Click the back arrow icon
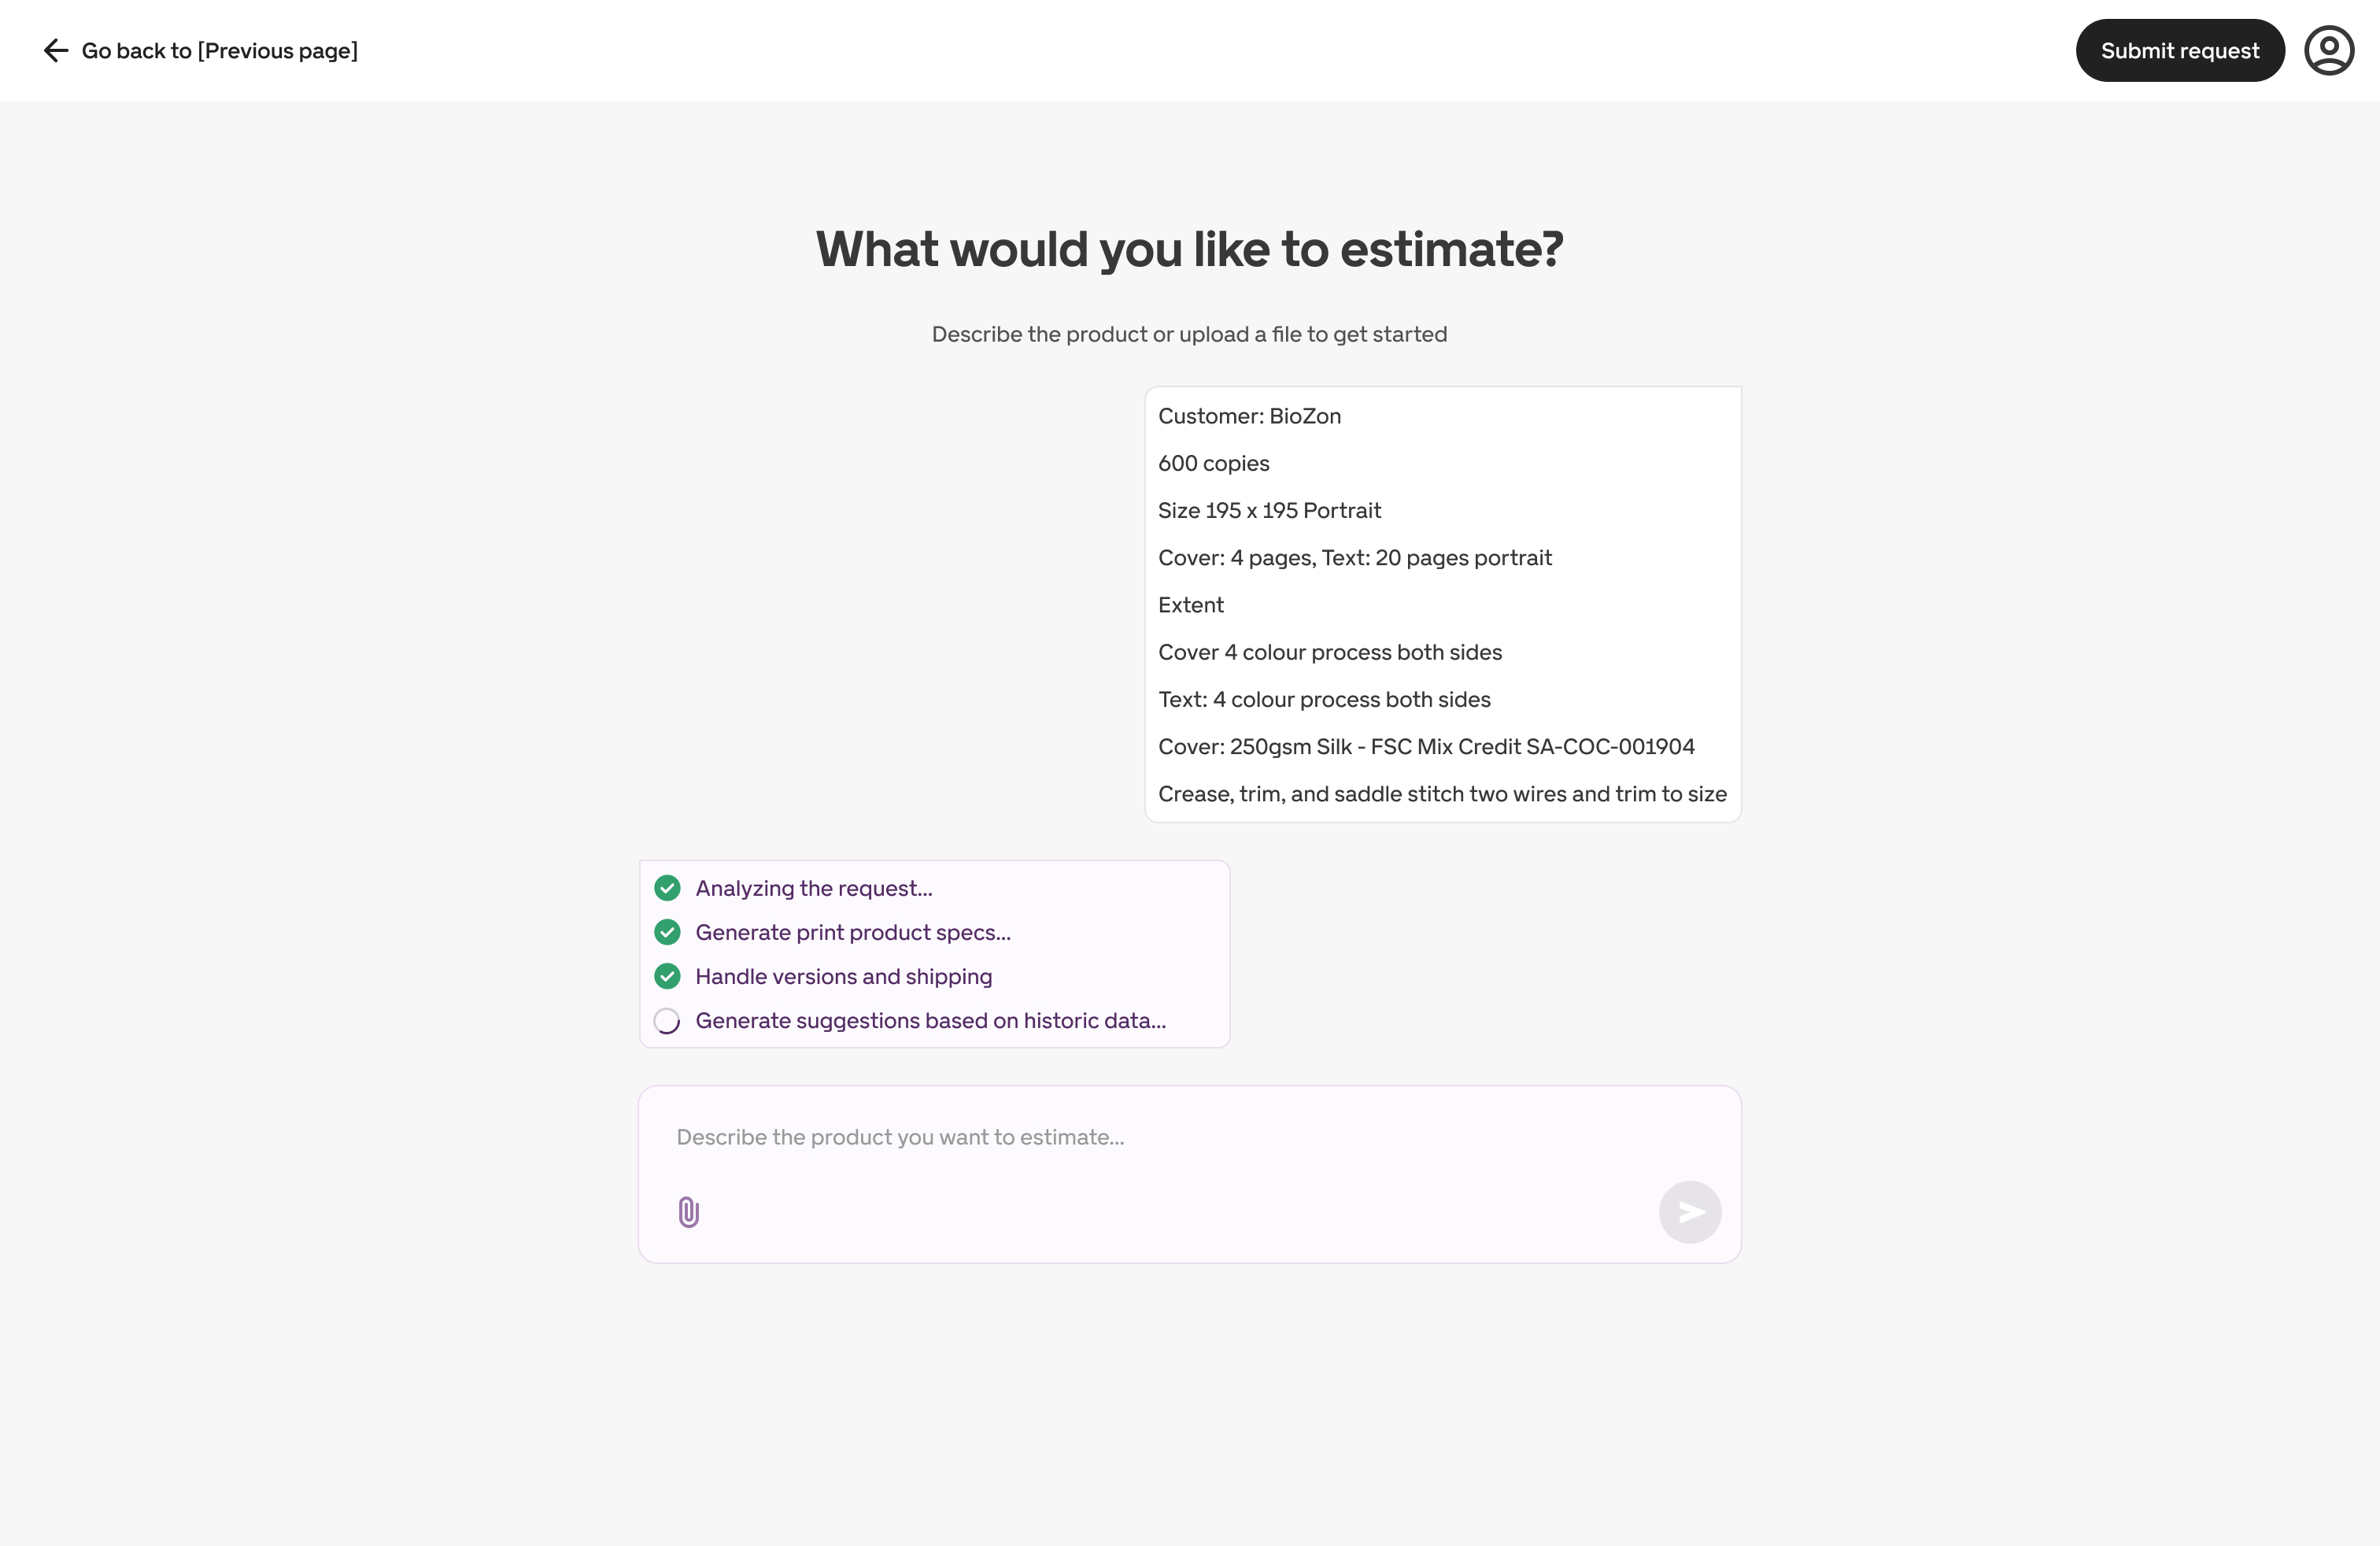Viewport: 2380px width, 1546px height. point(56,51)
